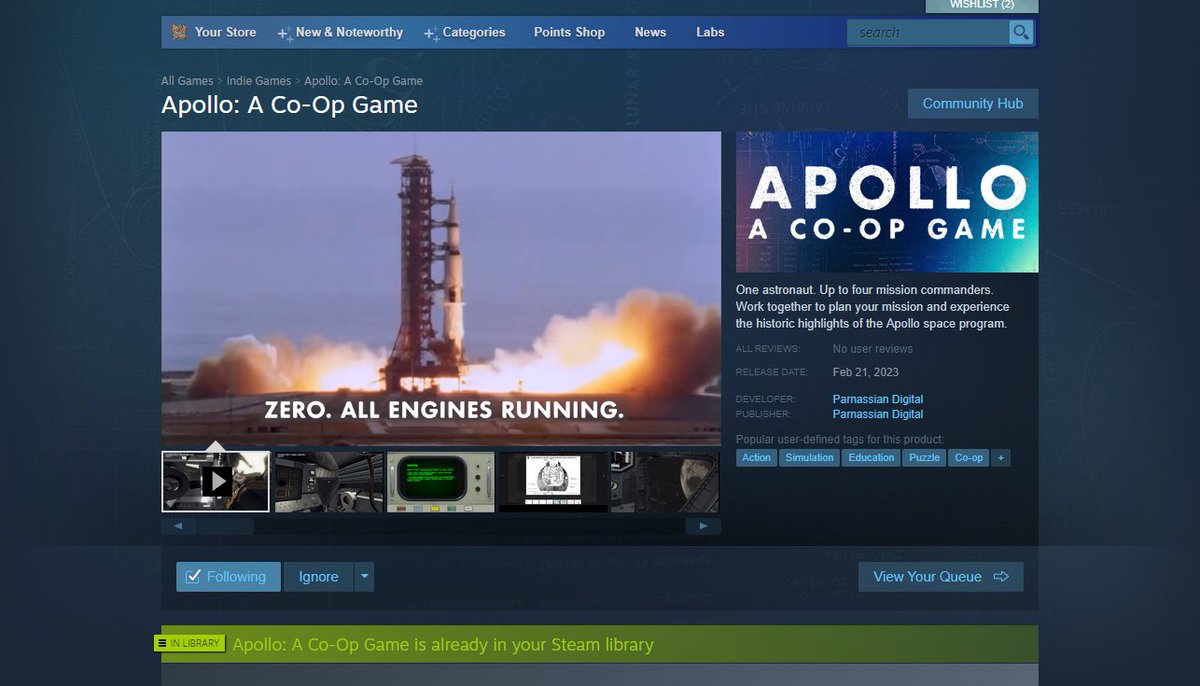Toggle the Following checkbox button

click(229, 577)
